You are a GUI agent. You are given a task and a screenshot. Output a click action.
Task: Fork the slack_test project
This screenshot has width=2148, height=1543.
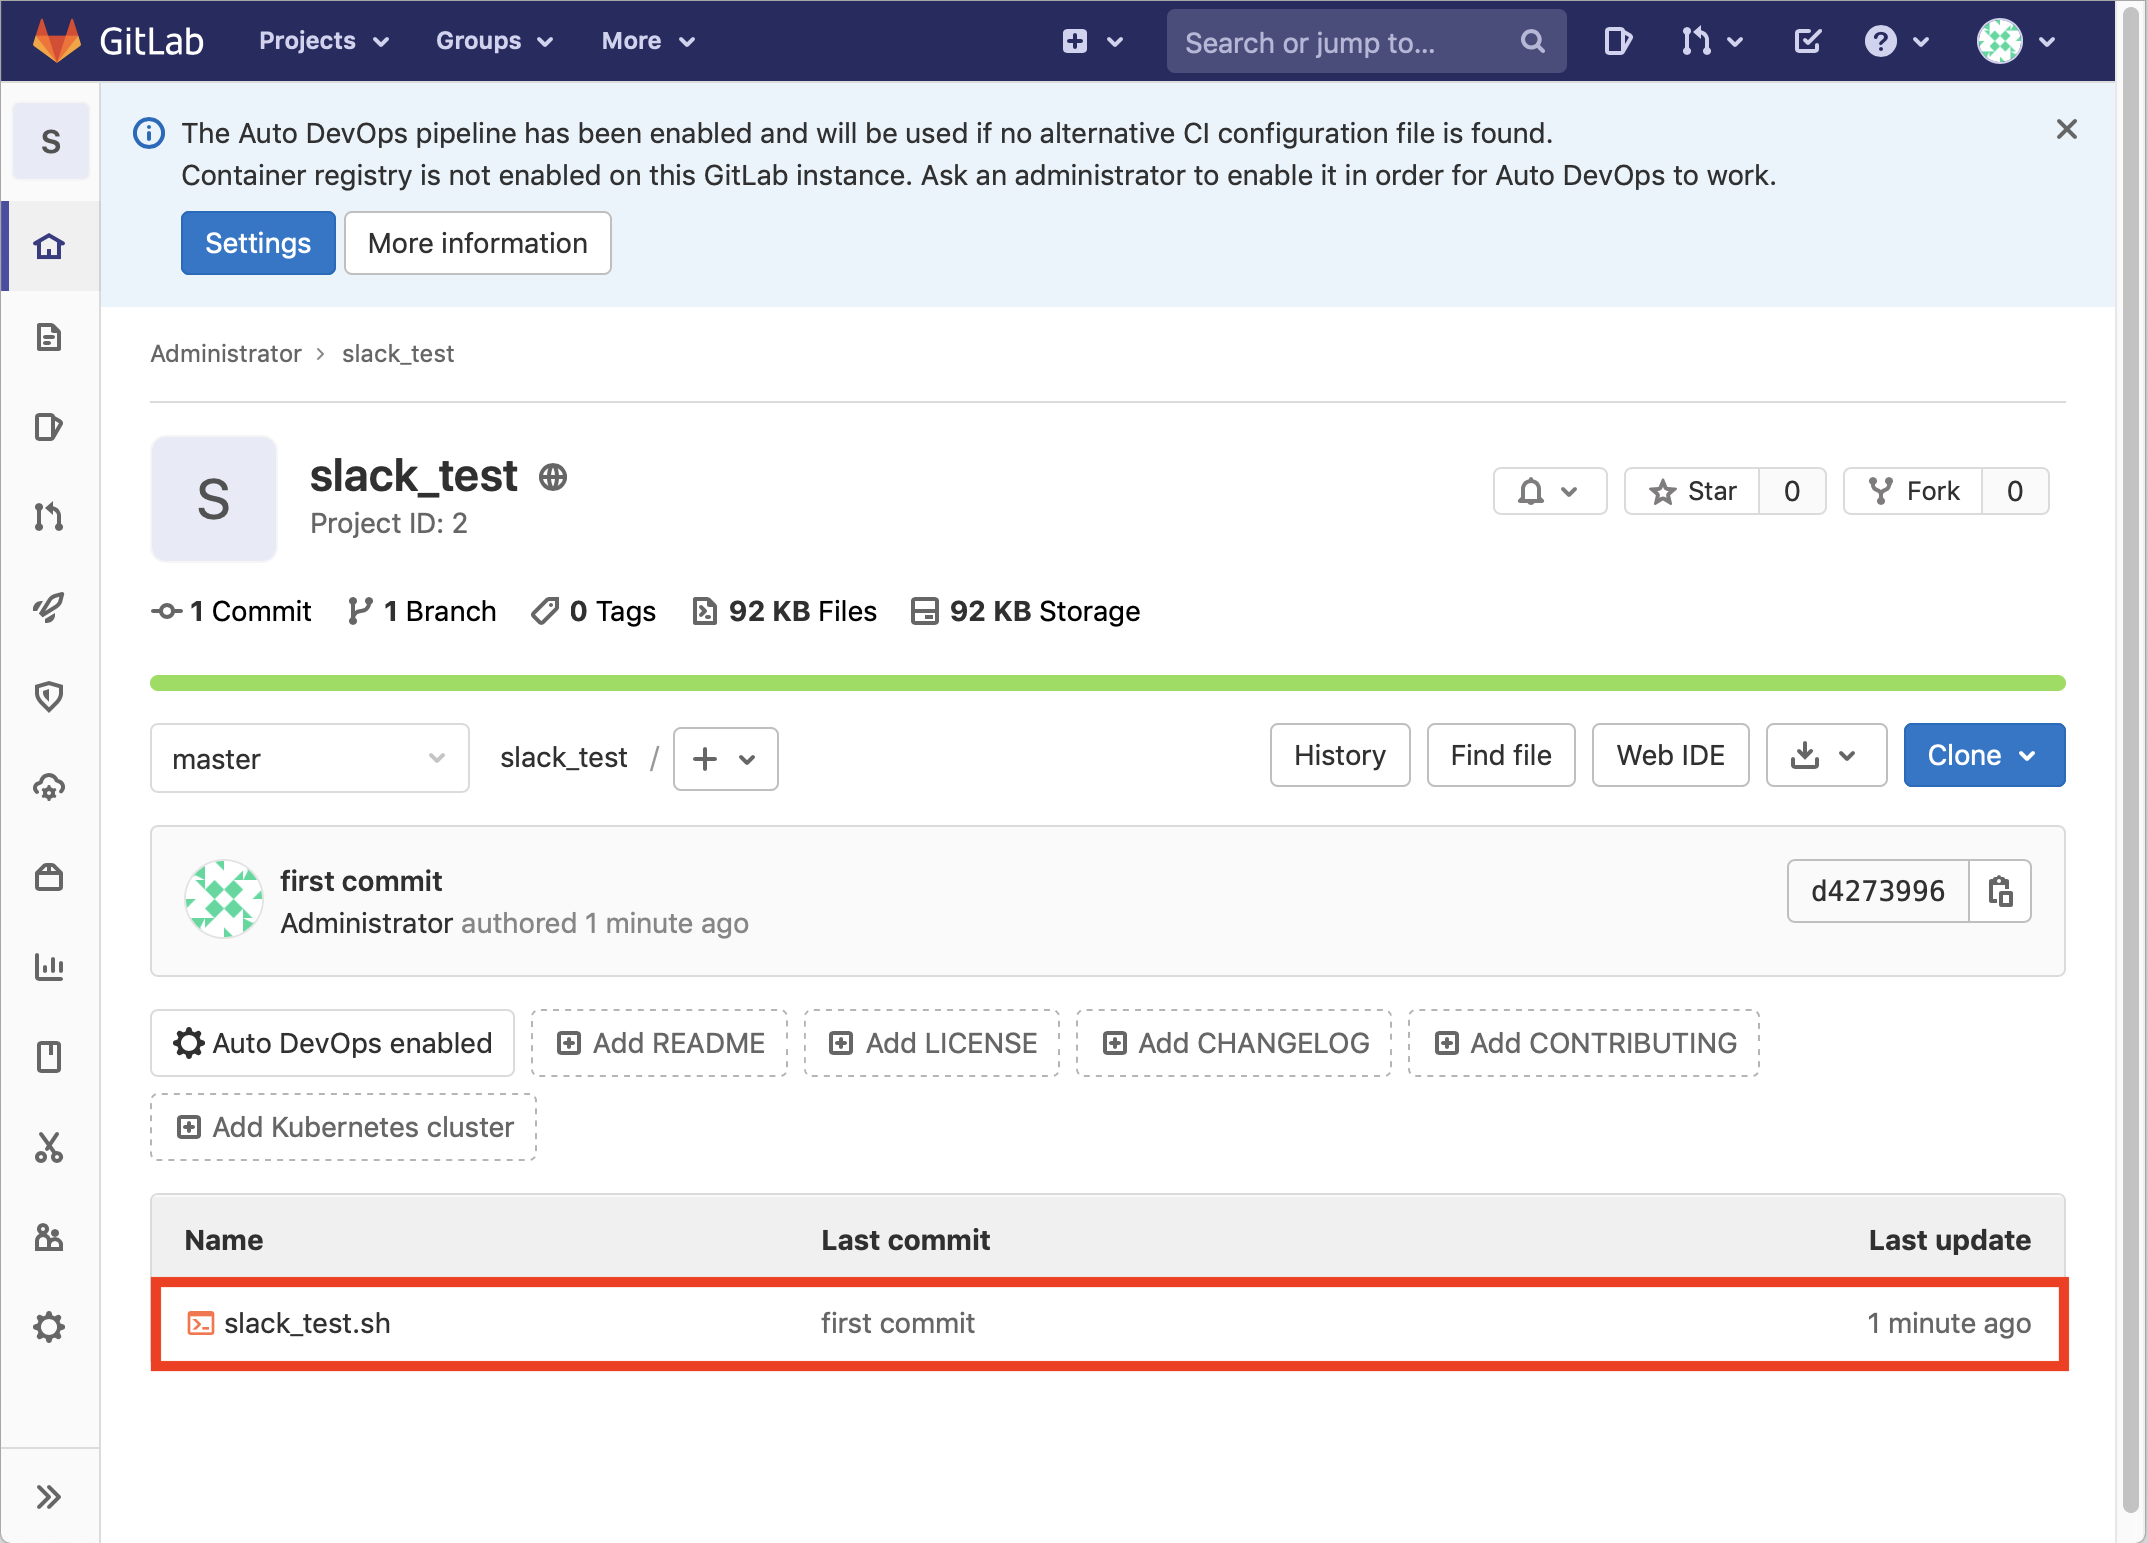[1913, 491]
